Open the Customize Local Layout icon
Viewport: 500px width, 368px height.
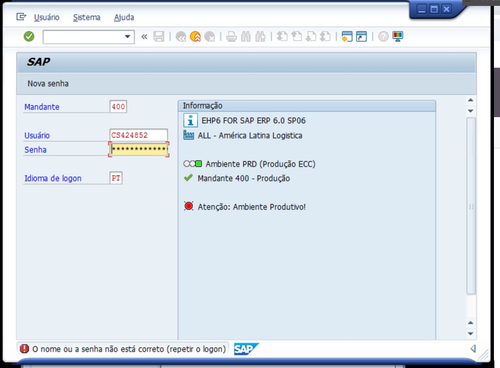coord(398,37)
